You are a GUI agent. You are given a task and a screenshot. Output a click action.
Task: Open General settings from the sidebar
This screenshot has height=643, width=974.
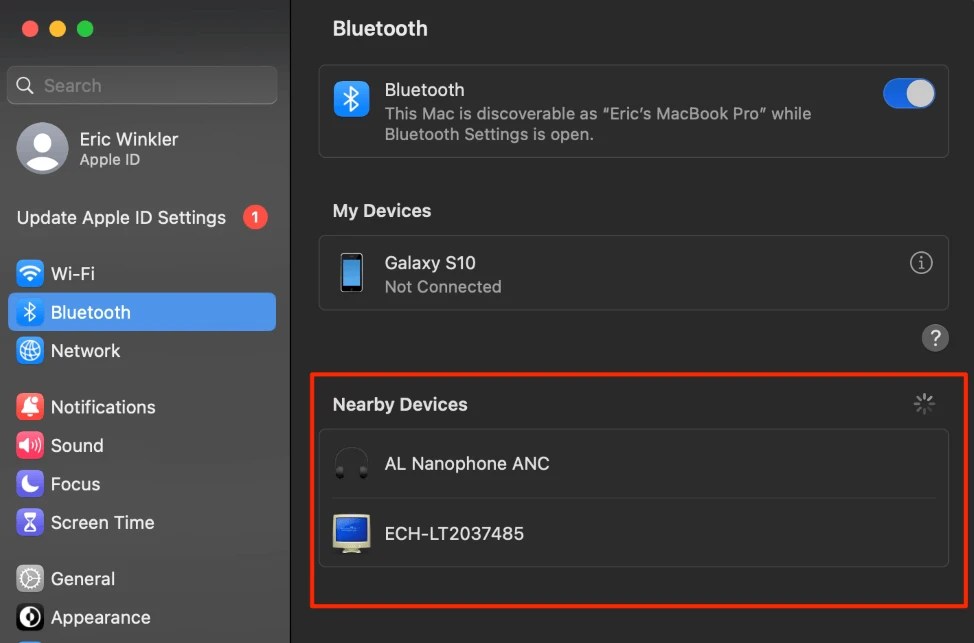pyautogui.click(x=30, y=578)
